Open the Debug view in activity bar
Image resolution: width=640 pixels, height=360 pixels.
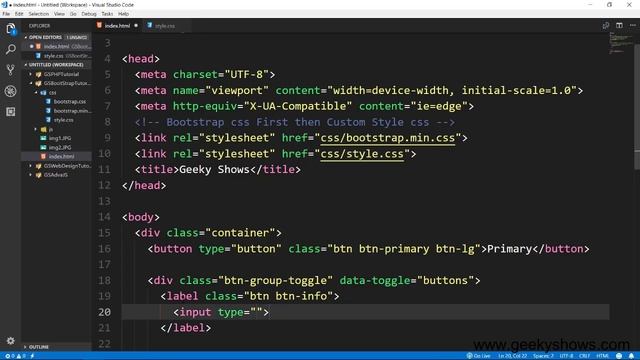pyautogui.click(x=11, y=91)
